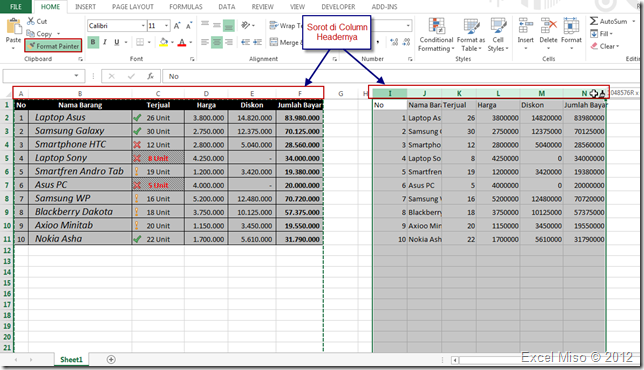This screenshot has width=644, height=370.
Task: Open Cell Styles gallery
Action: click(498, 35)
